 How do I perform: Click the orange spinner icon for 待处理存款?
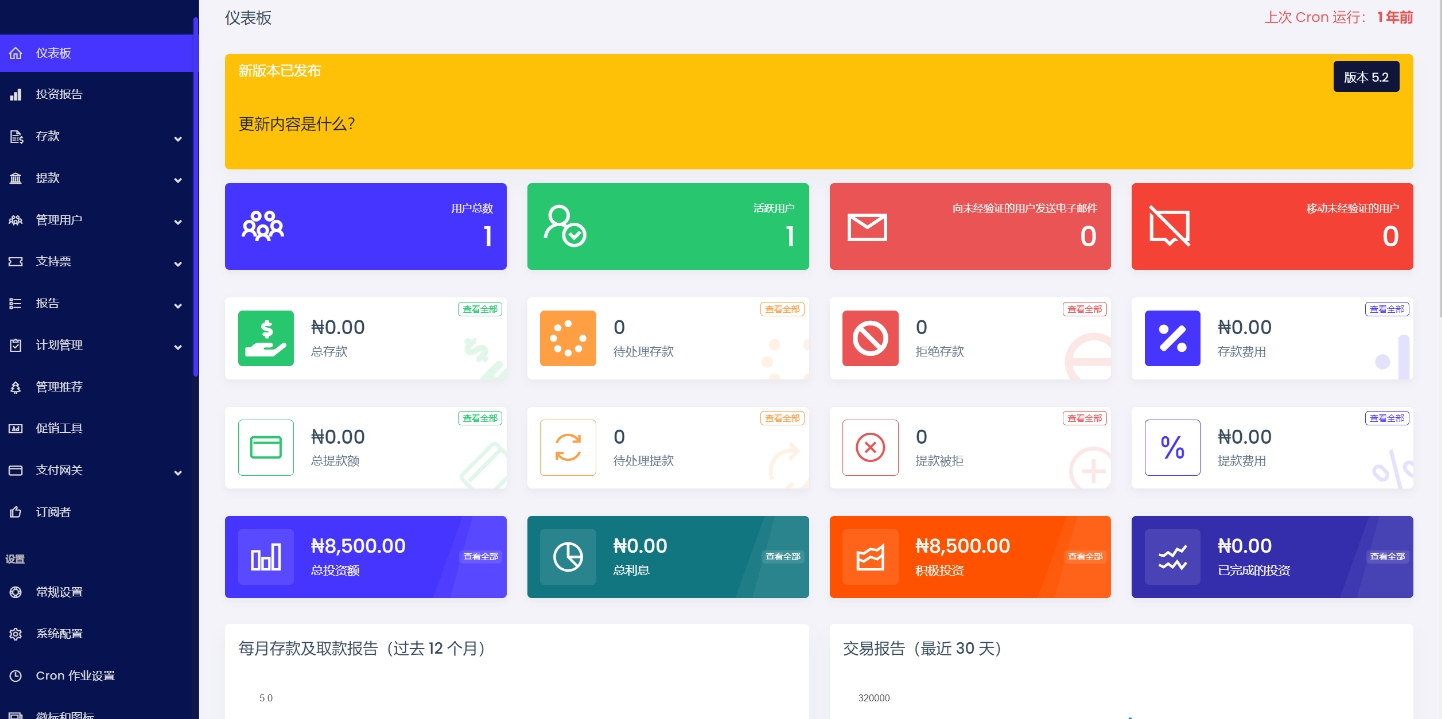[x=568, y=338]
